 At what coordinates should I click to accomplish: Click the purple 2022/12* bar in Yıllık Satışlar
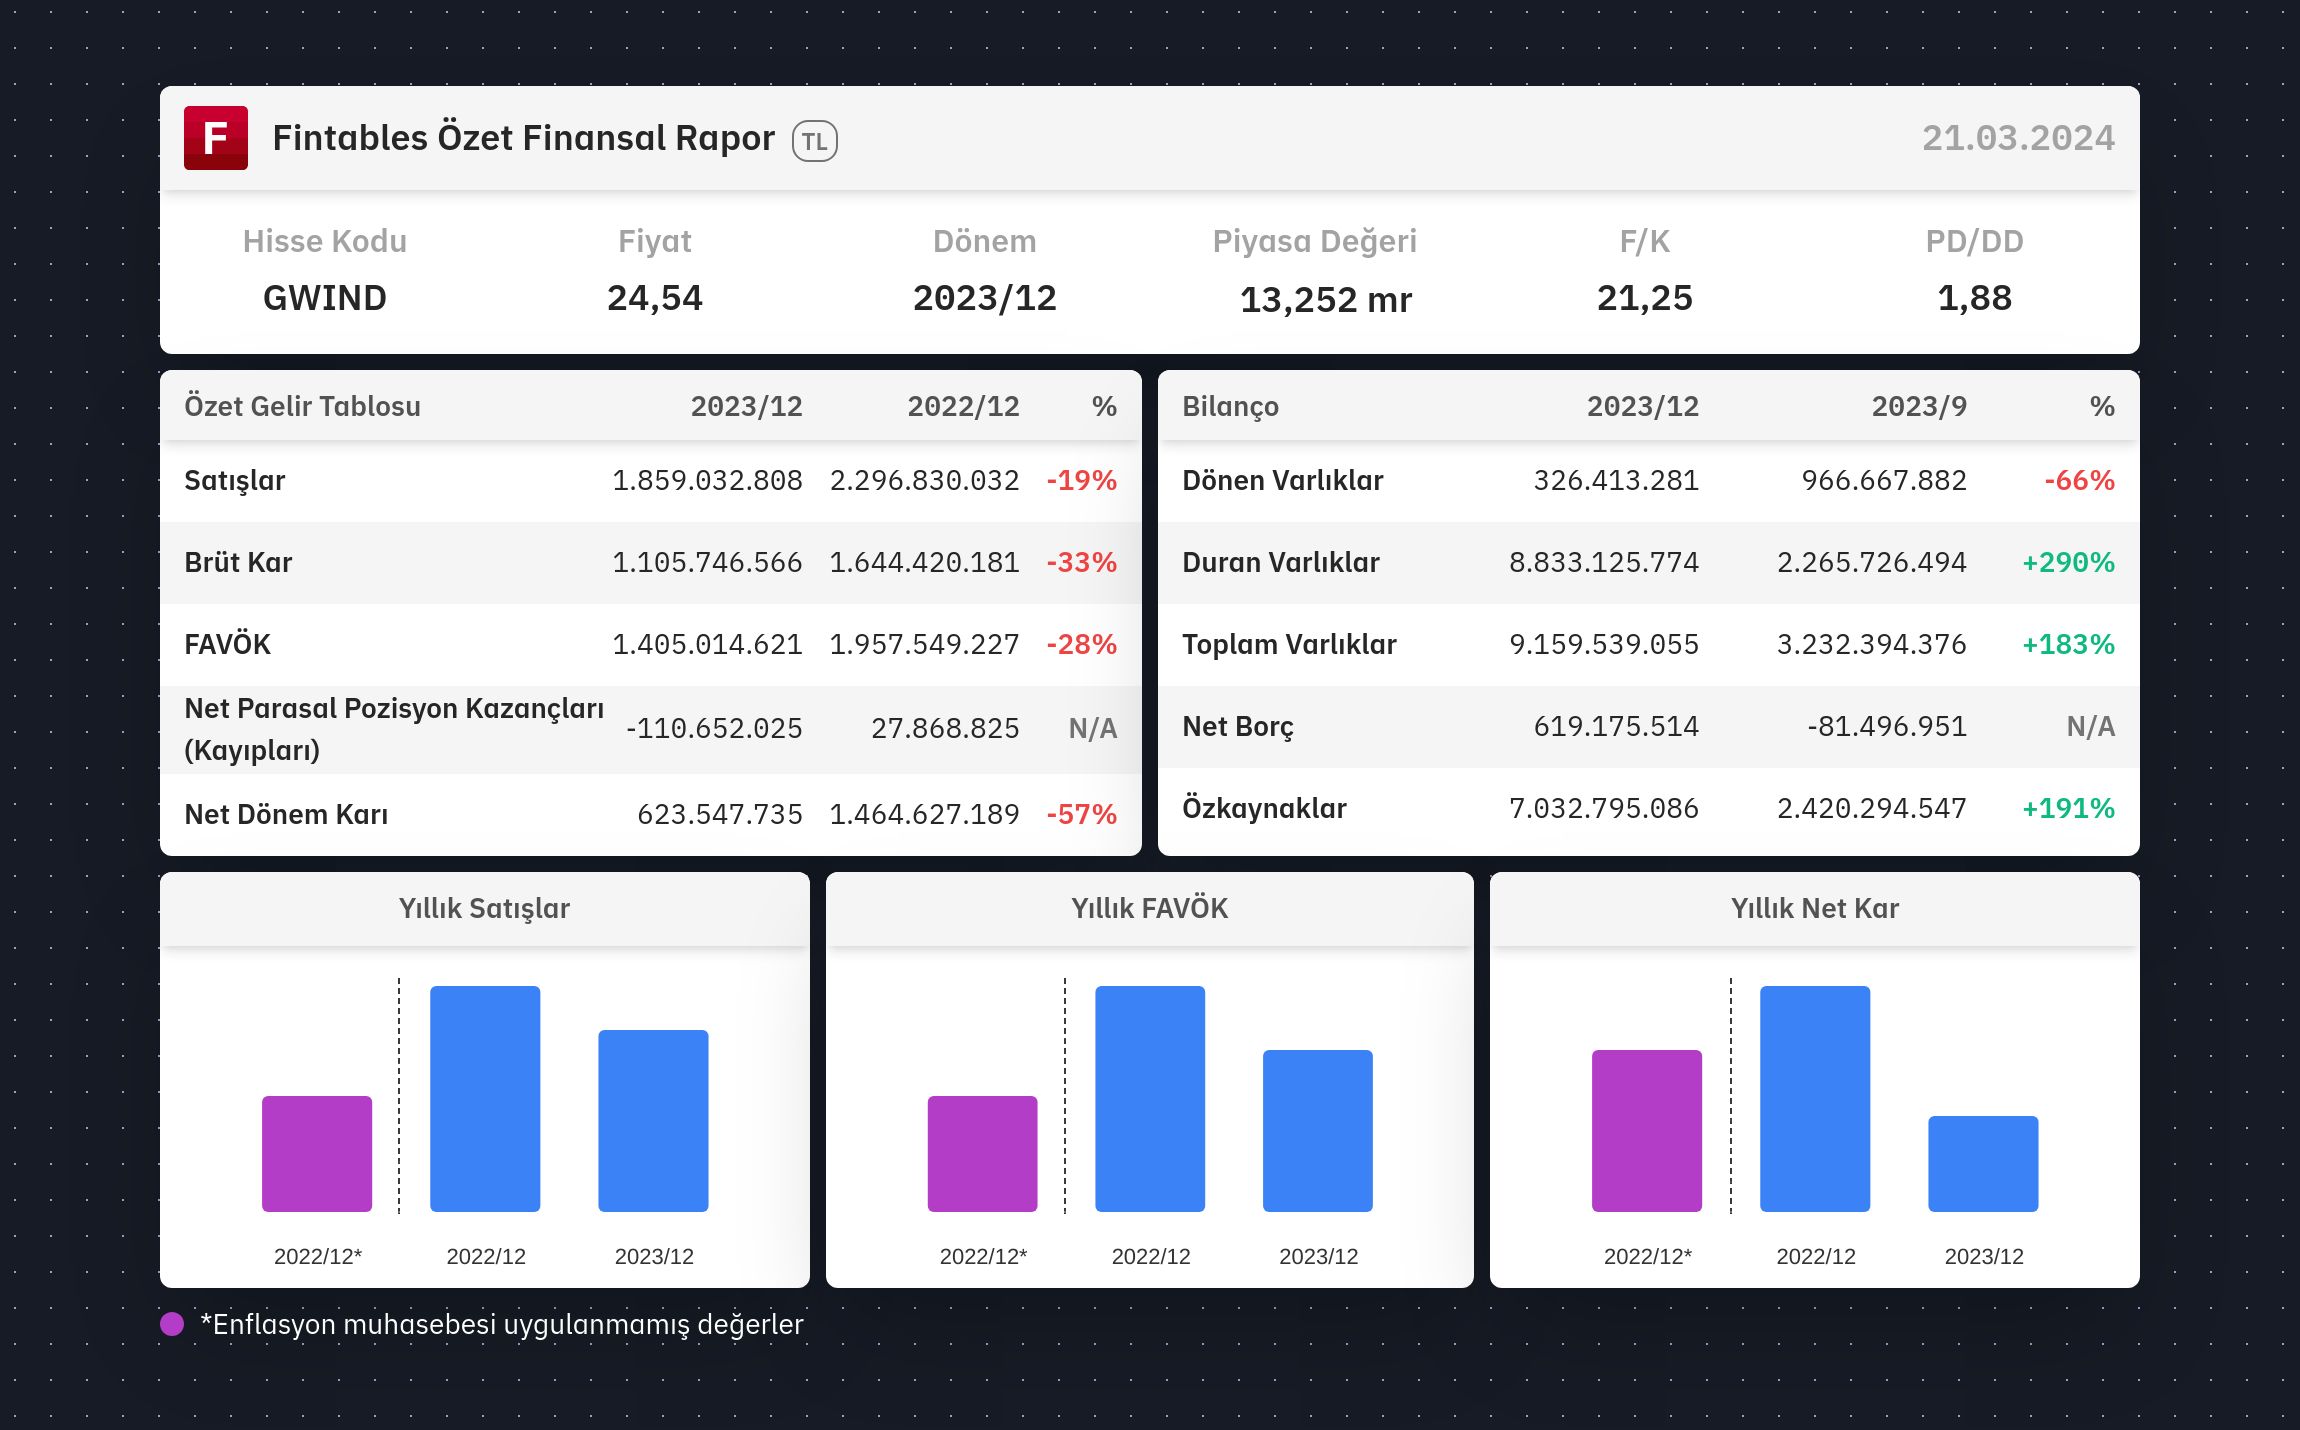tap(317, 1154)
